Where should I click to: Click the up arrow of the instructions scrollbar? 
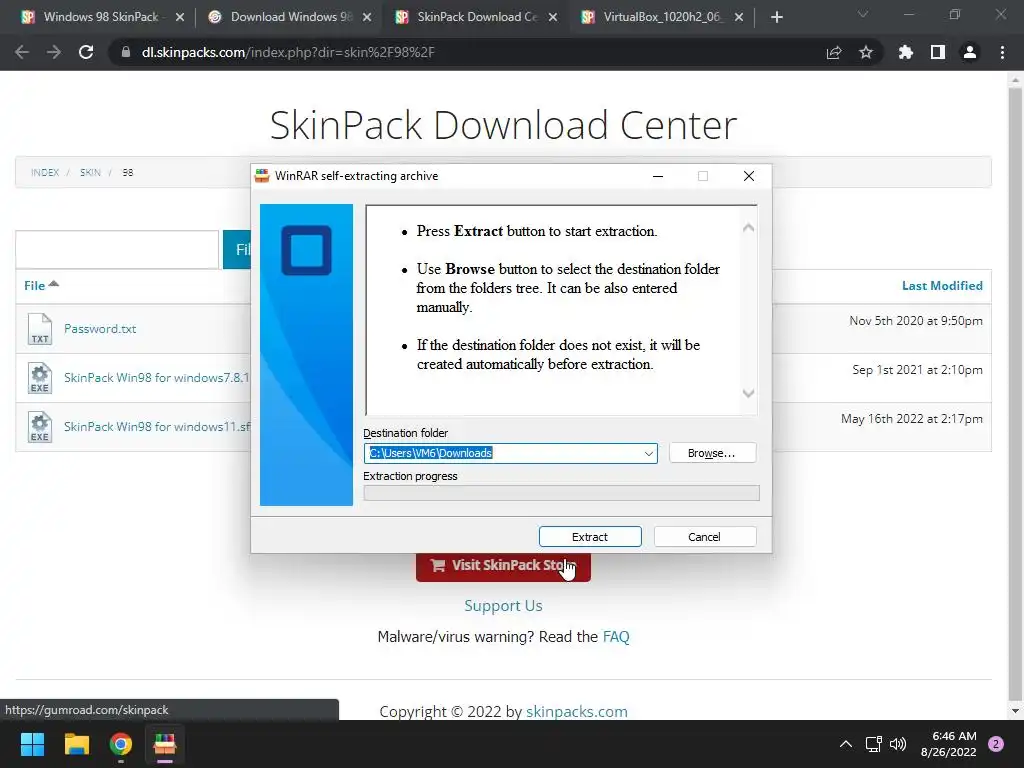coord(748,227)
